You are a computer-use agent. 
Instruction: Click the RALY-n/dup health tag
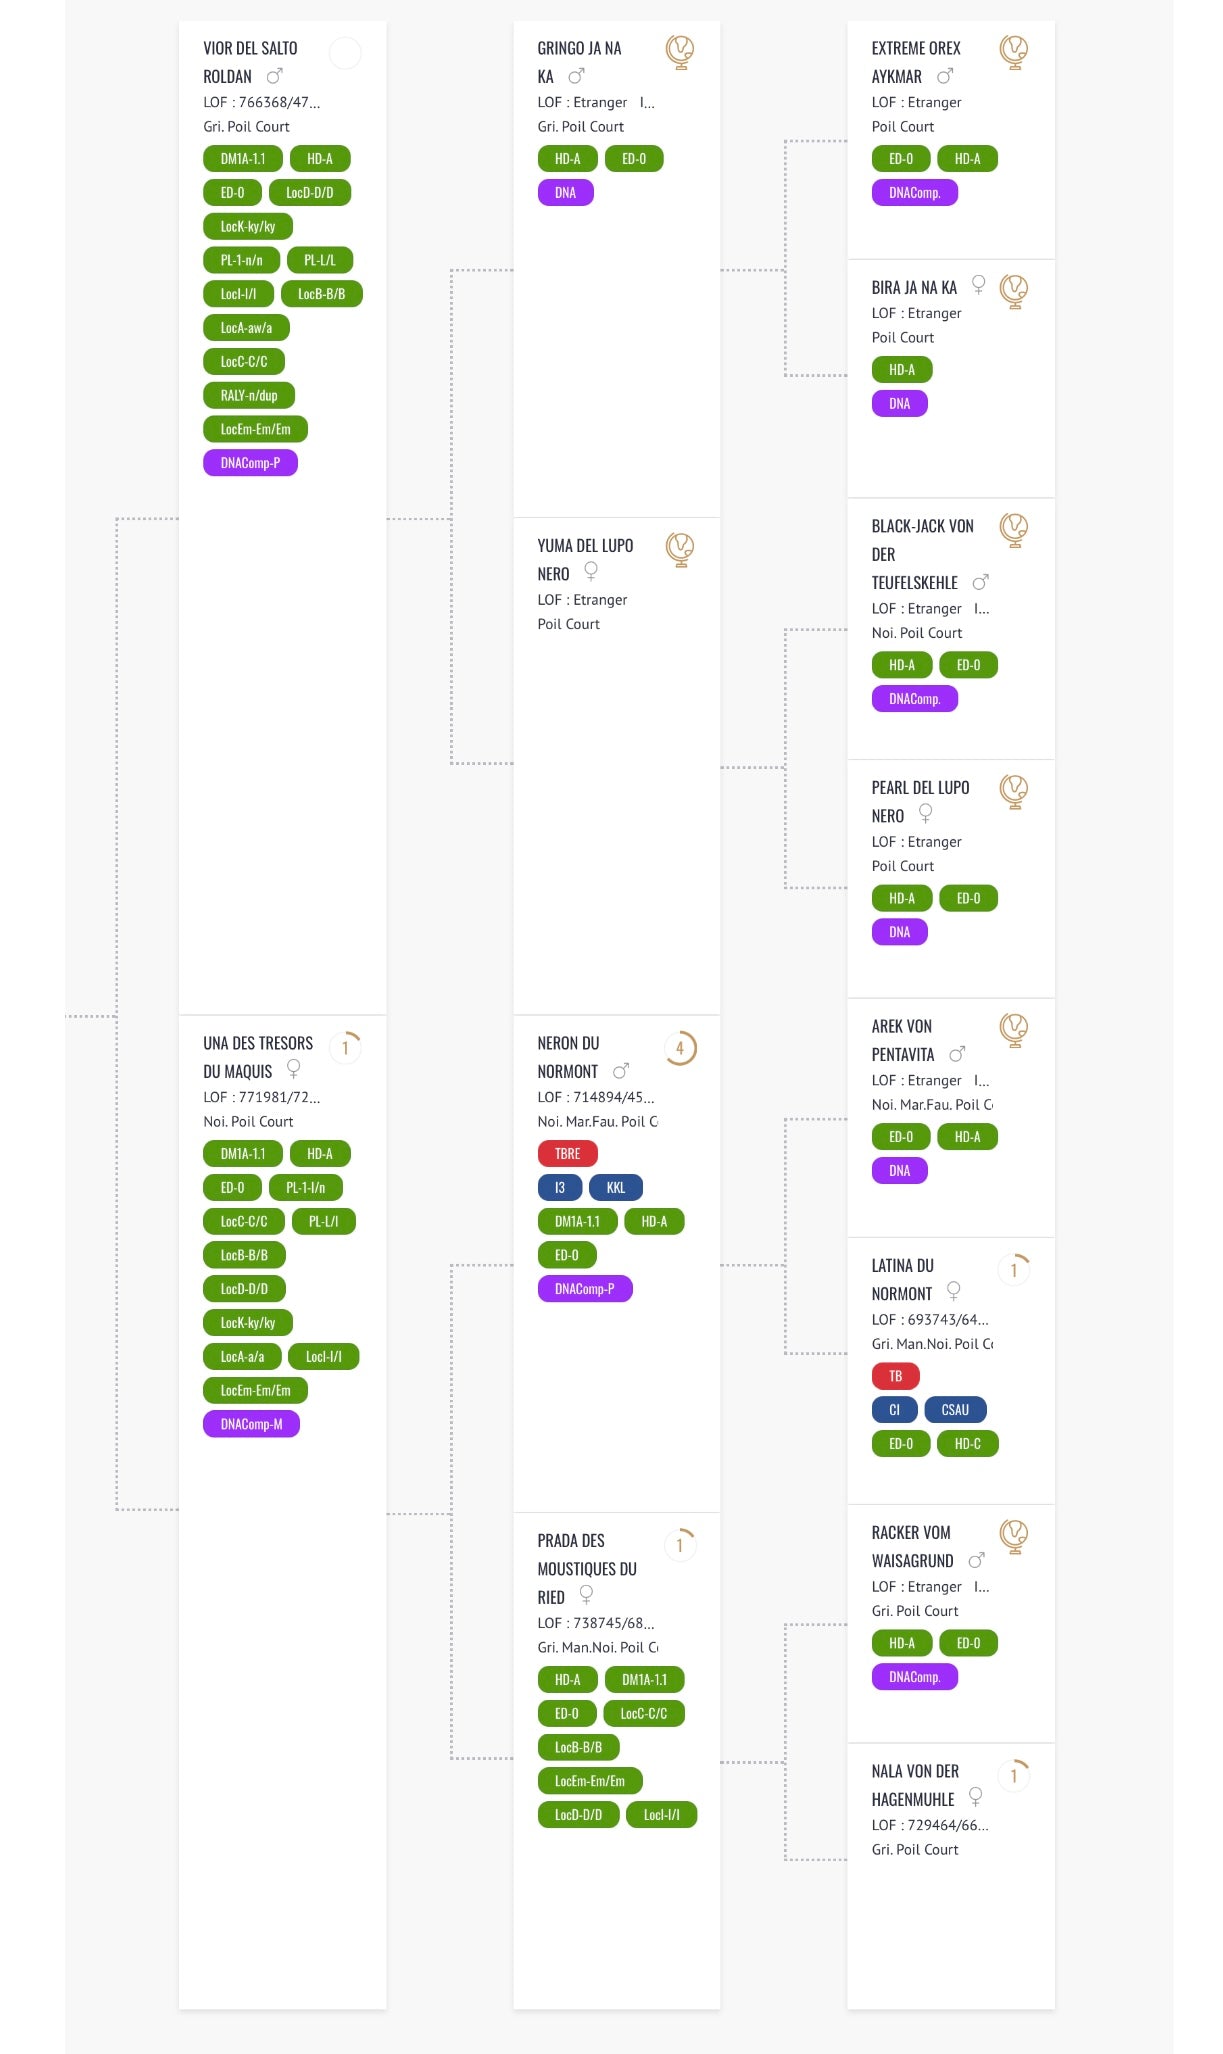249,396
